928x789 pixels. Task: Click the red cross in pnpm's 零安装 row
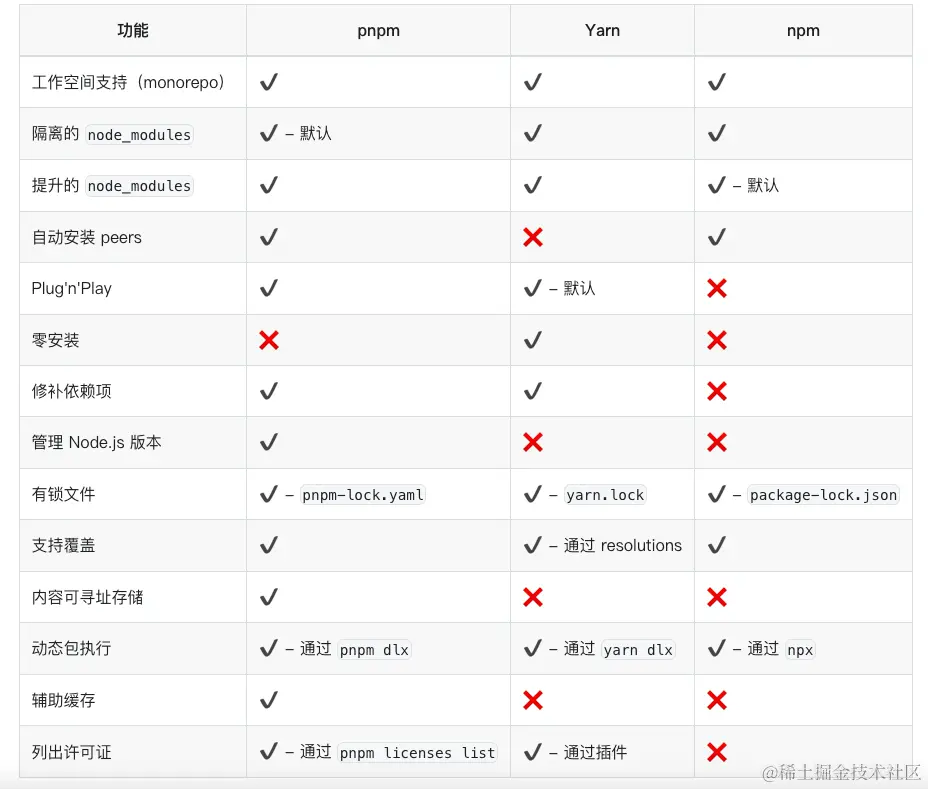tap(268, 340)
